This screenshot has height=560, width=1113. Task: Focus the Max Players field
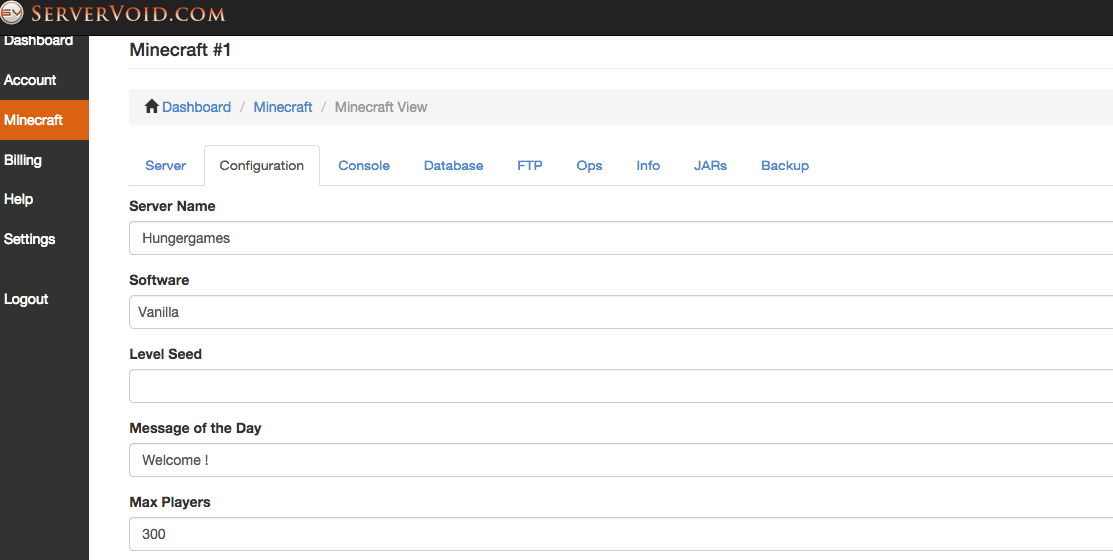click(x=620, y=534)
